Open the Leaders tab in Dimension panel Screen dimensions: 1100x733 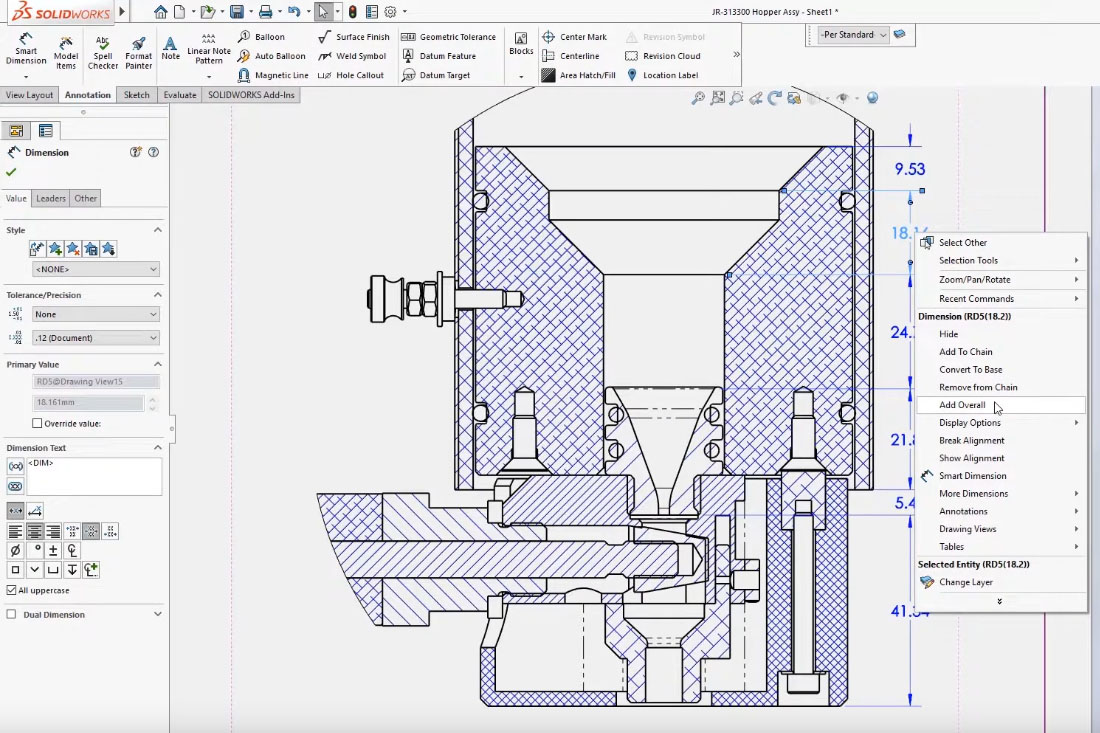pyautogui.click(x=51, y=199)
